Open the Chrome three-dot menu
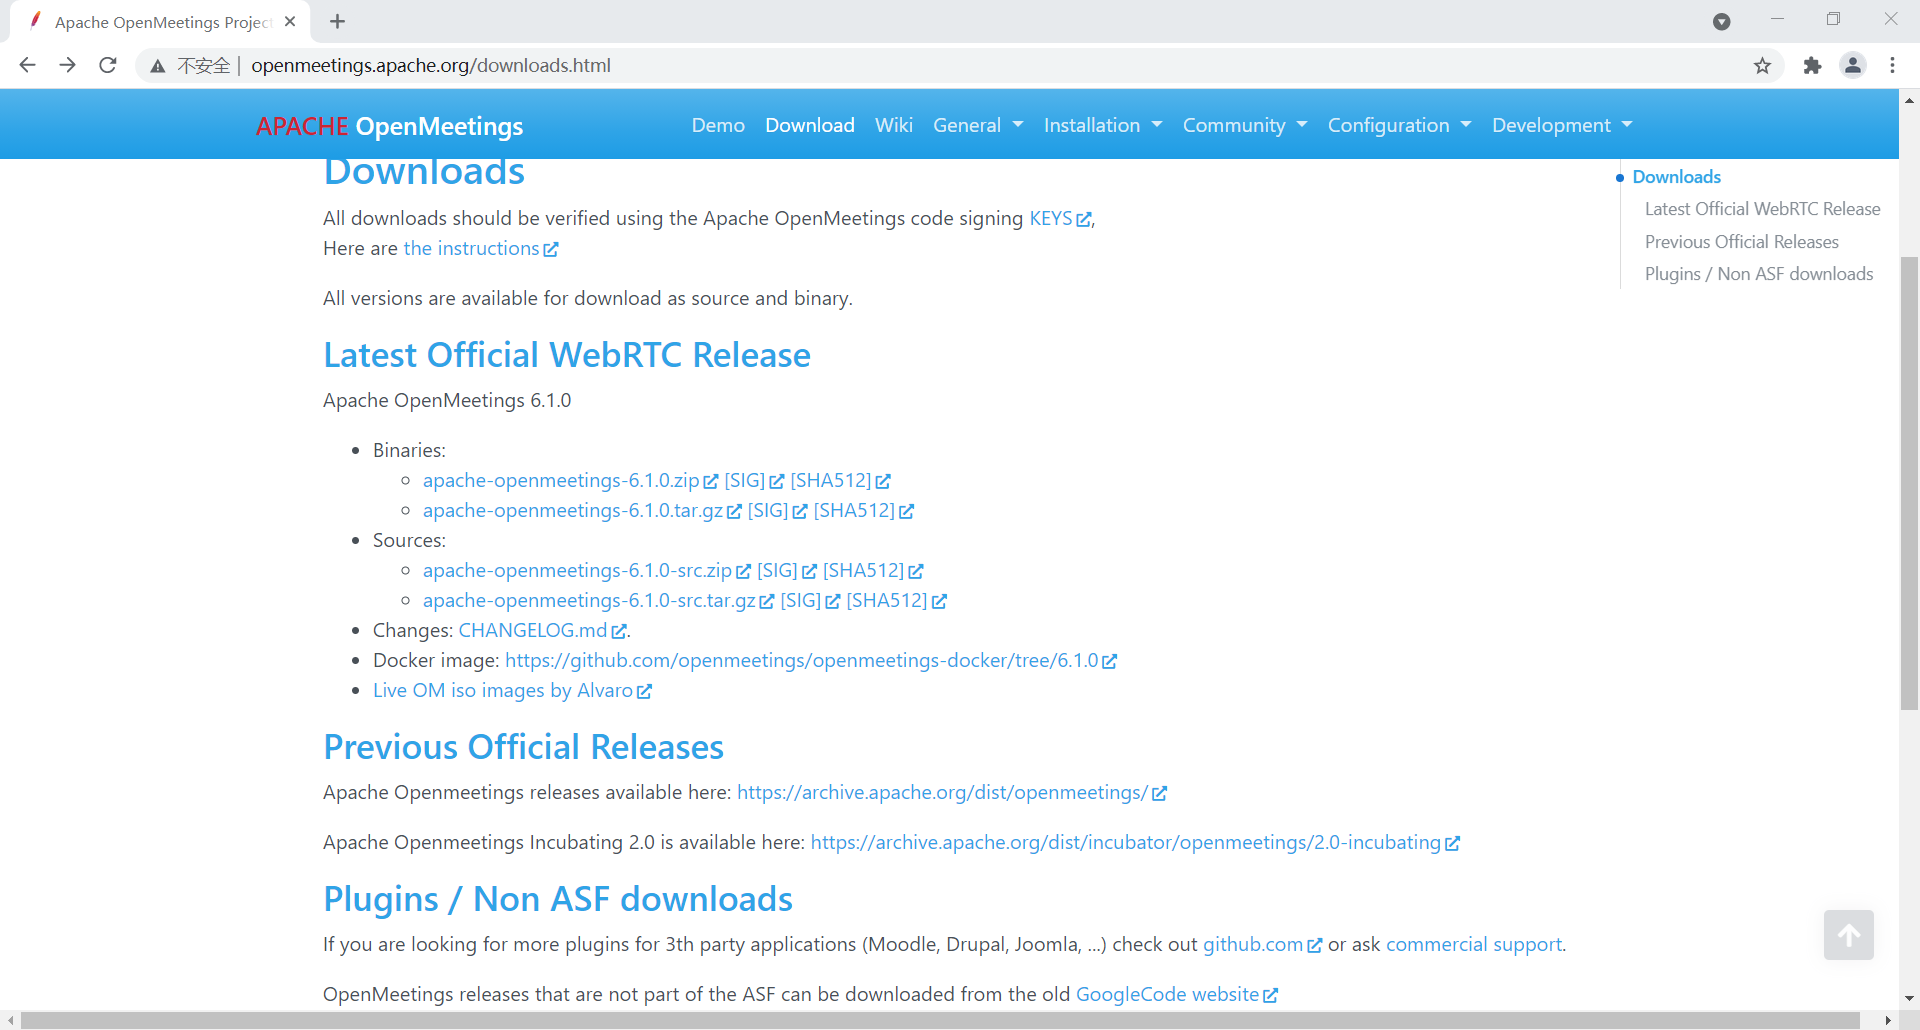 coord(1892,65)
